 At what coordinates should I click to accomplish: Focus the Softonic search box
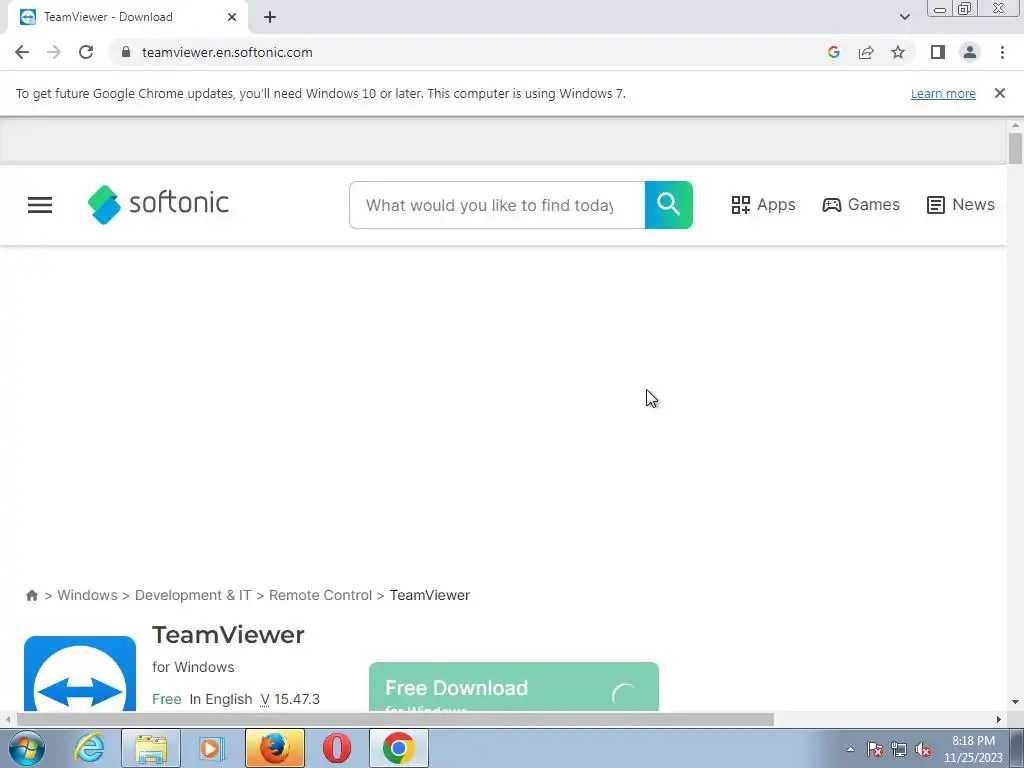(x=497, y=205)
